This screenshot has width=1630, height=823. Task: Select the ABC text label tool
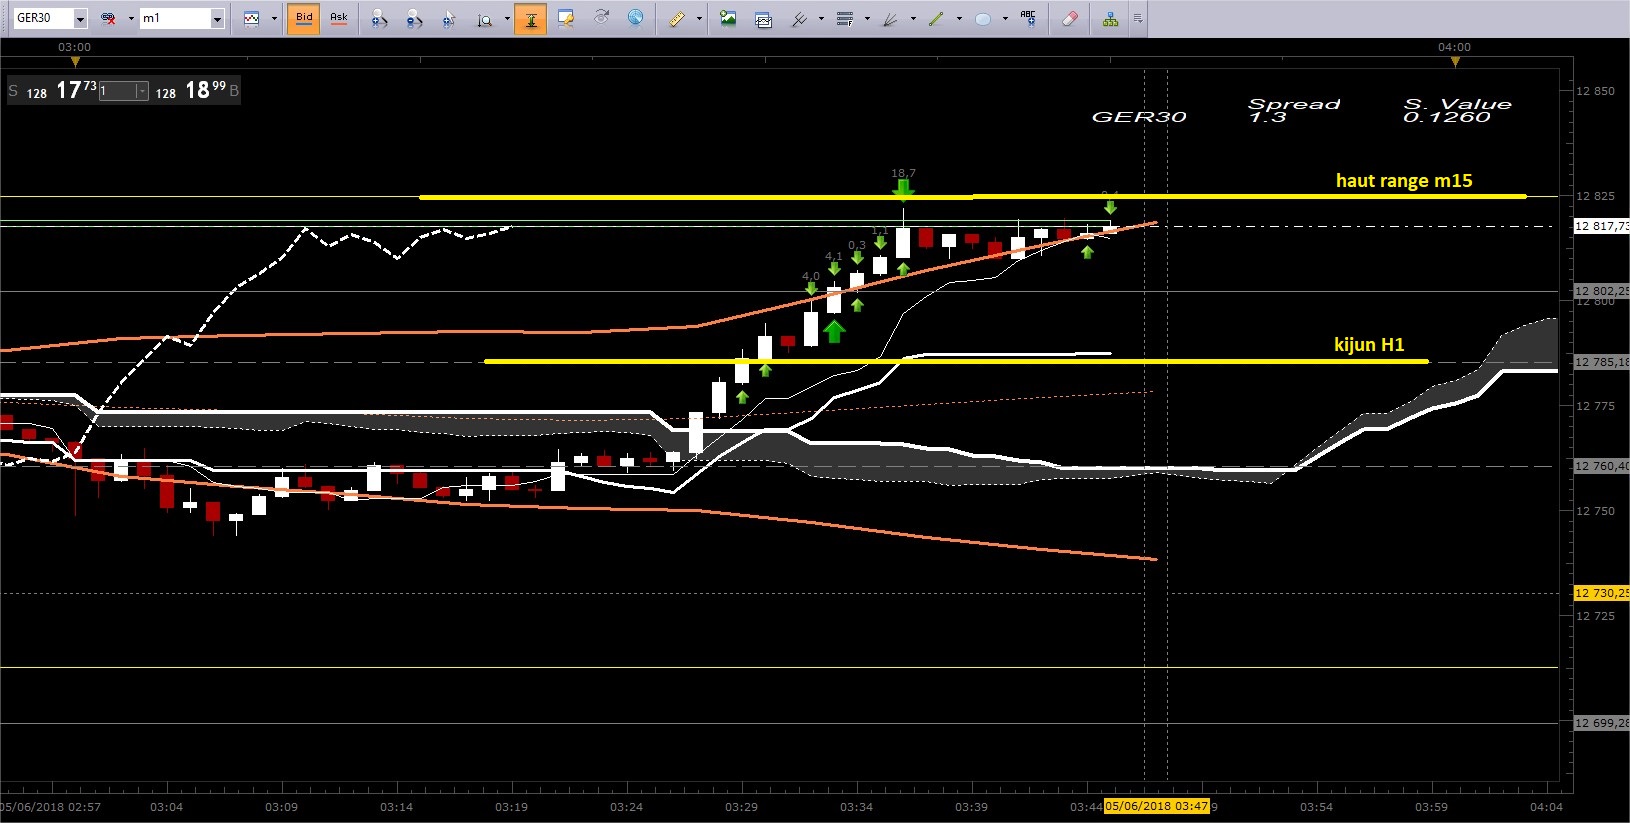1028,18
